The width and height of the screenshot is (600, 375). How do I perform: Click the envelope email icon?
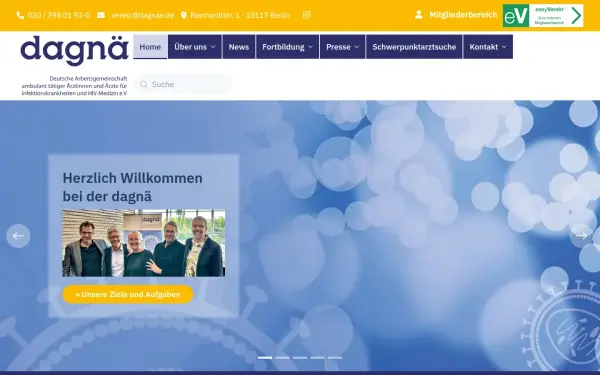point(101,15)
